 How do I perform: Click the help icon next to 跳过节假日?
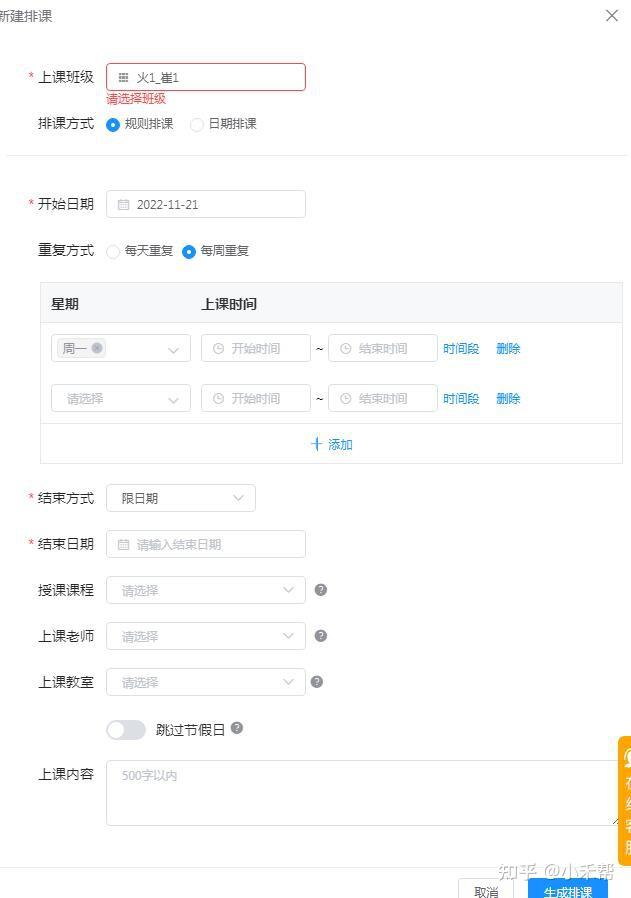(x=237, y=729)
